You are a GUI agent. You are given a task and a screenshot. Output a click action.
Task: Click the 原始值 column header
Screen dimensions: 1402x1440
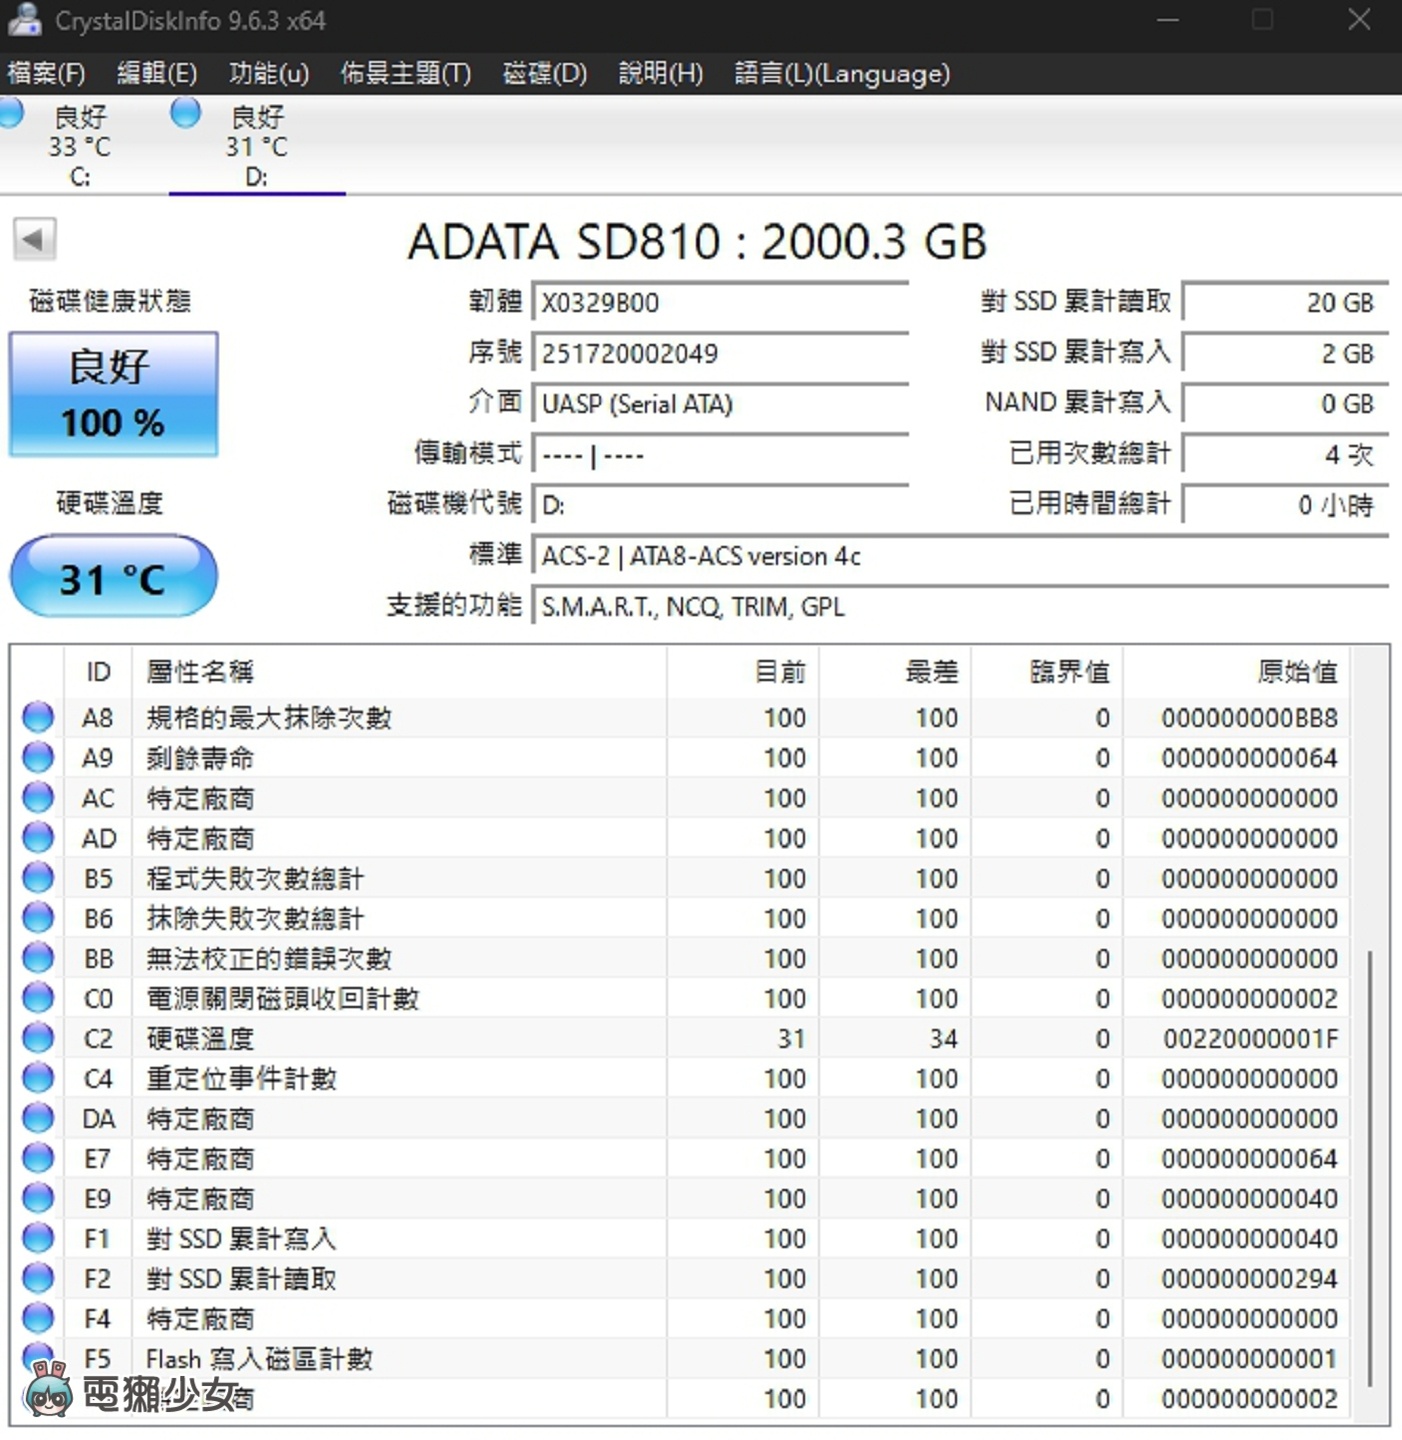click(1236, 672)
